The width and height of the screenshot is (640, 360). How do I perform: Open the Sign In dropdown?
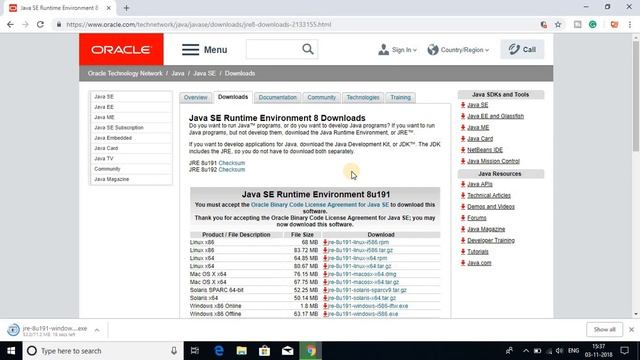pos(398,50)
